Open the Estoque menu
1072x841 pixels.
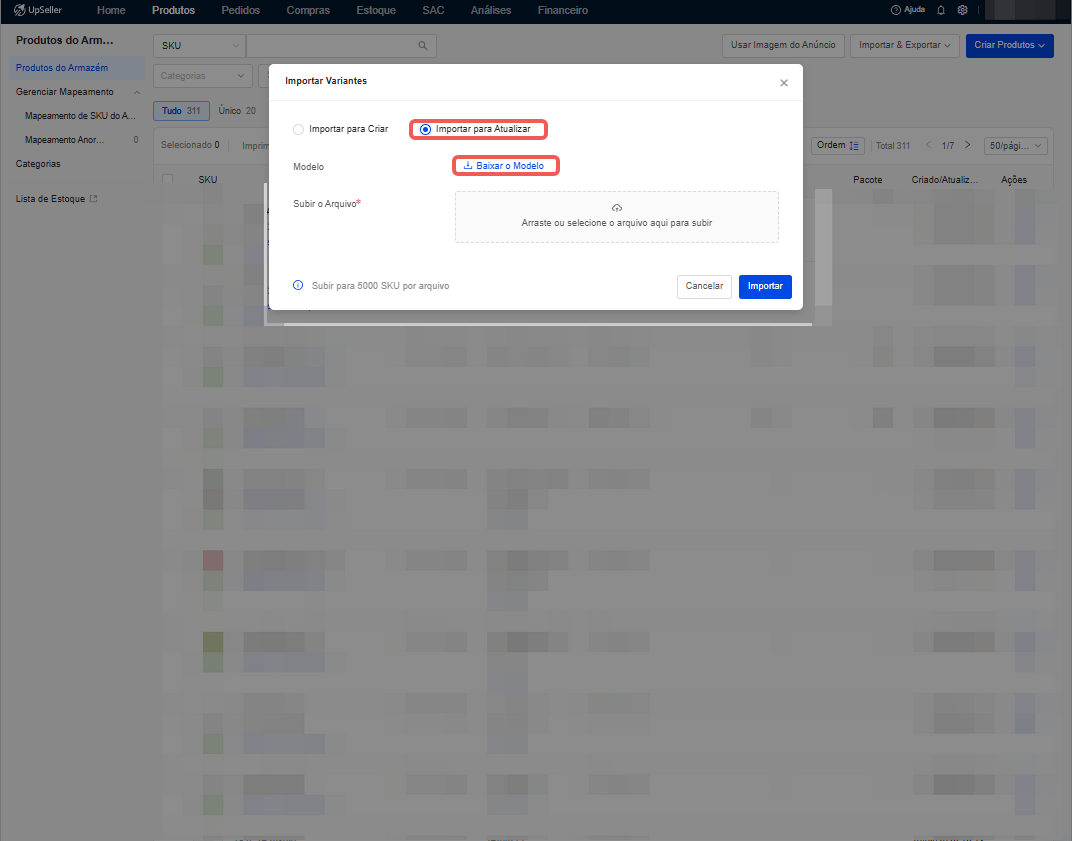376,10
